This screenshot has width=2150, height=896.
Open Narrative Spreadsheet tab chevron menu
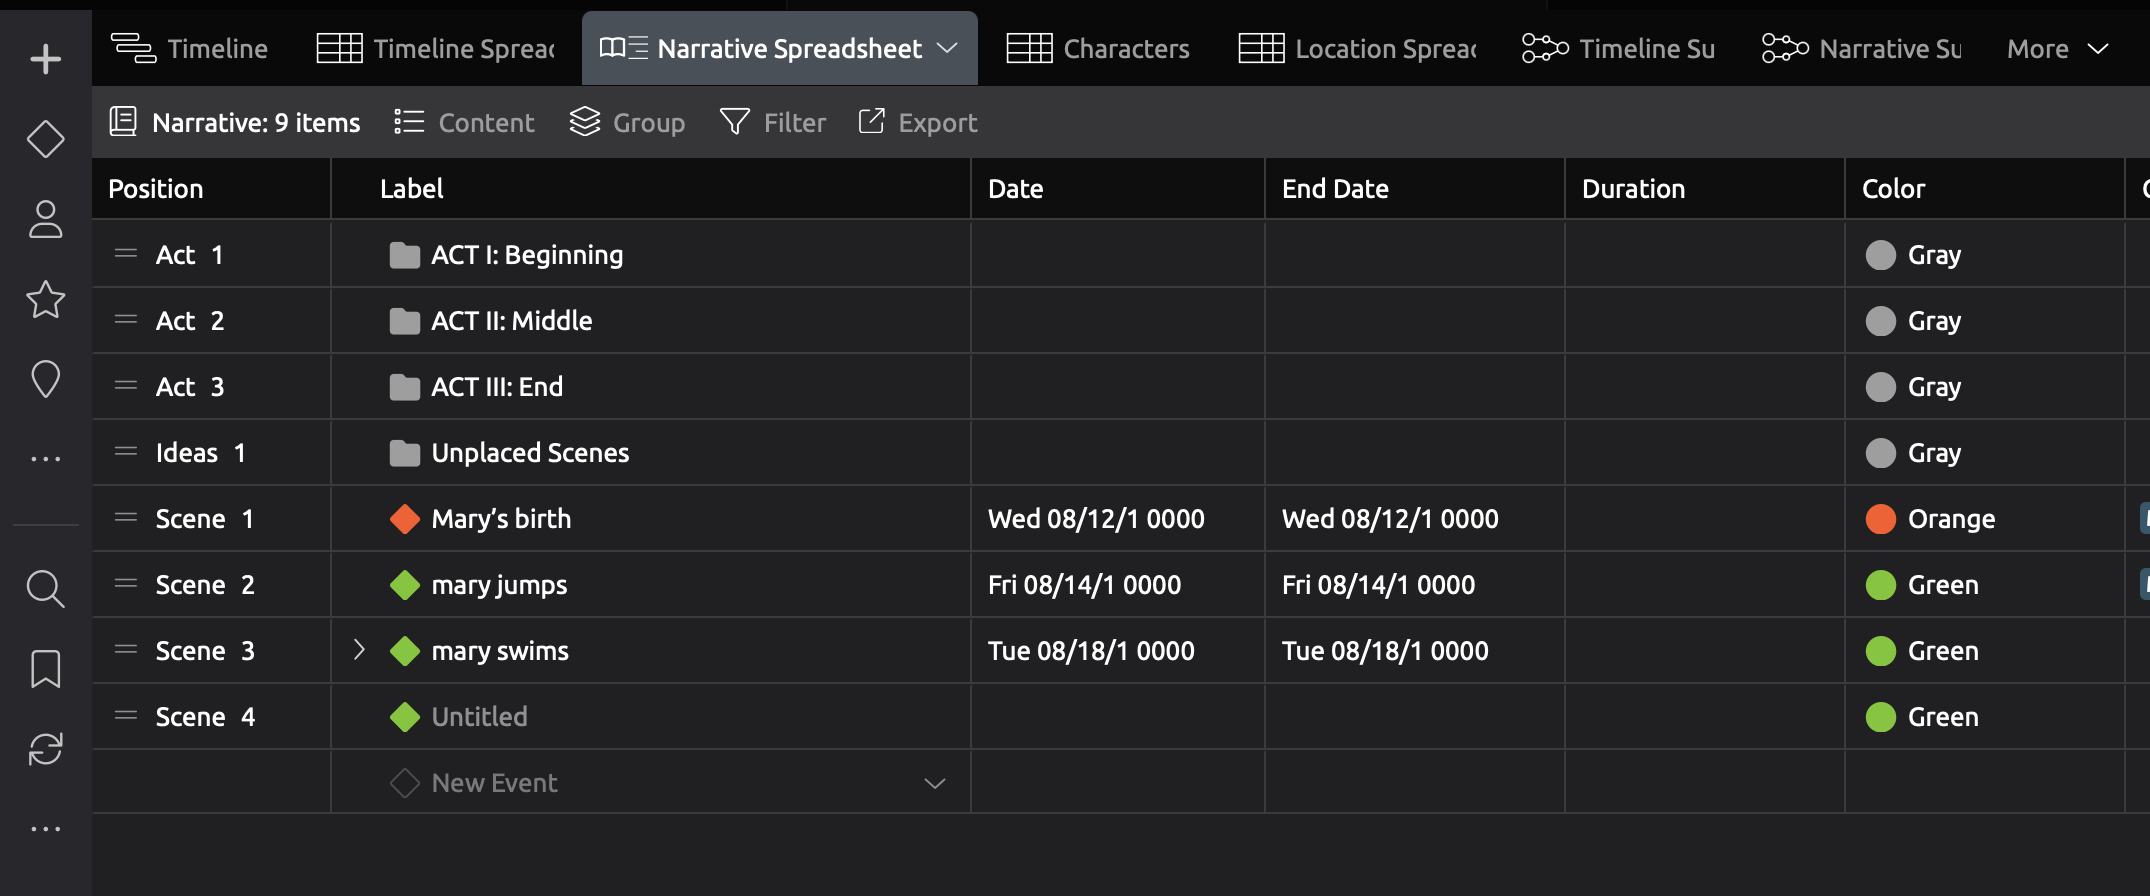(x=947, y=49)
